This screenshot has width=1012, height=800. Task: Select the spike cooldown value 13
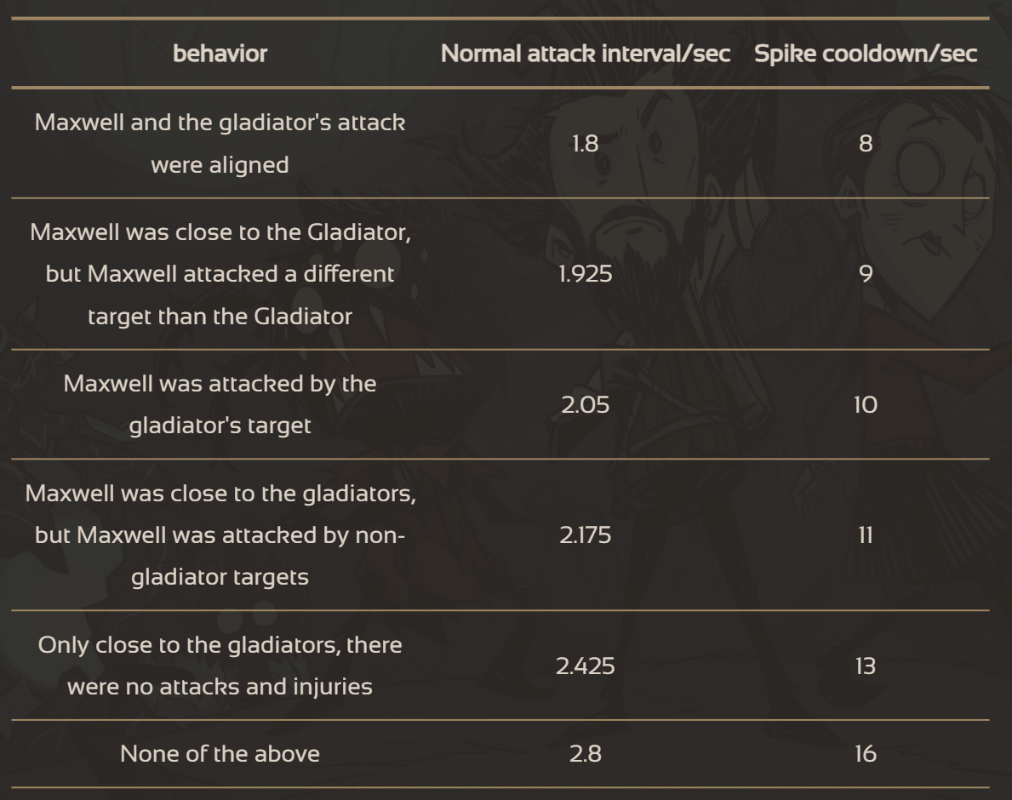pyautogui.click(x=866, y=666)
